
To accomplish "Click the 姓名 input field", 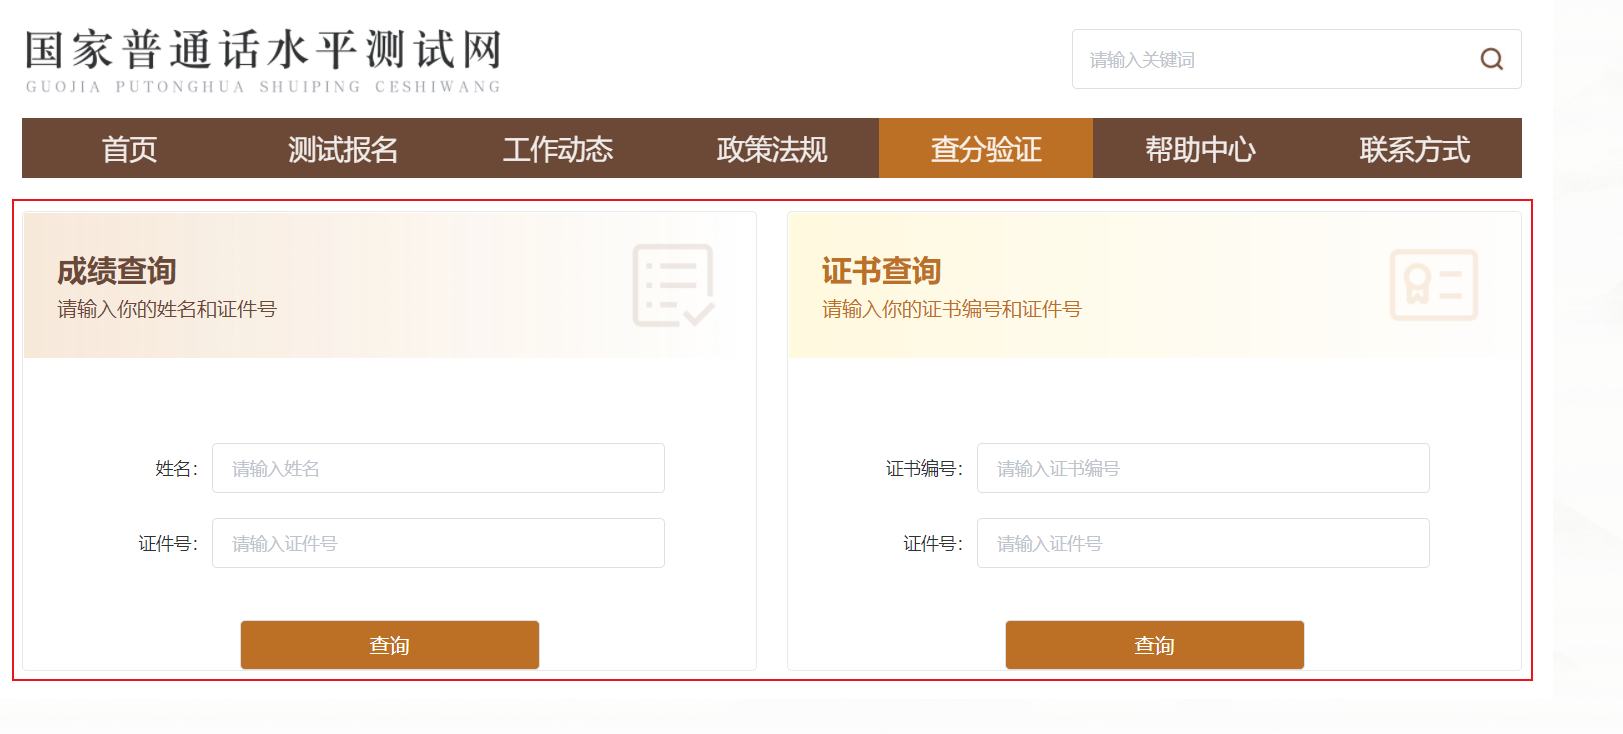I will pyautogui.click(x=438, y=468).
